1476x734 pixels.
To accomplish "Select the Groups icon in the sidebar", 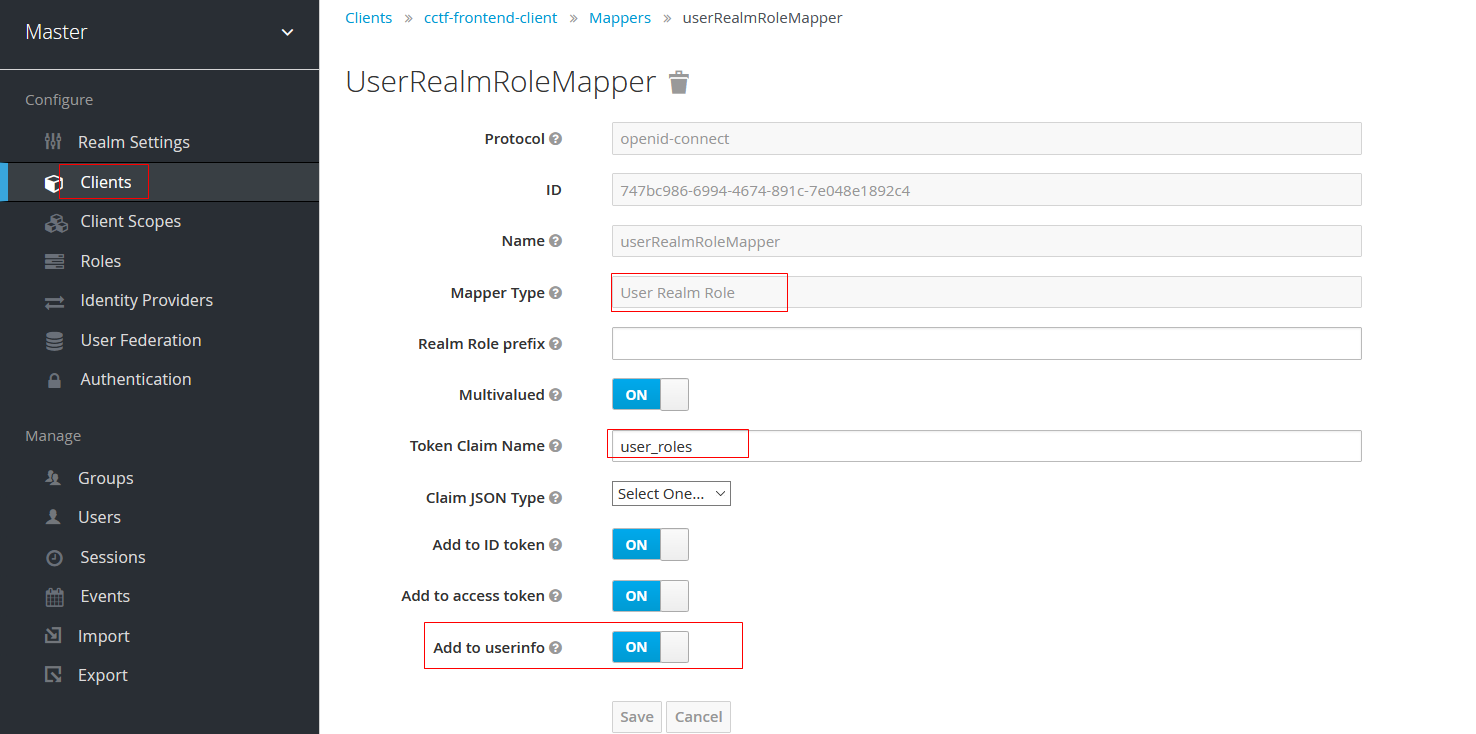I will [53, 478].
